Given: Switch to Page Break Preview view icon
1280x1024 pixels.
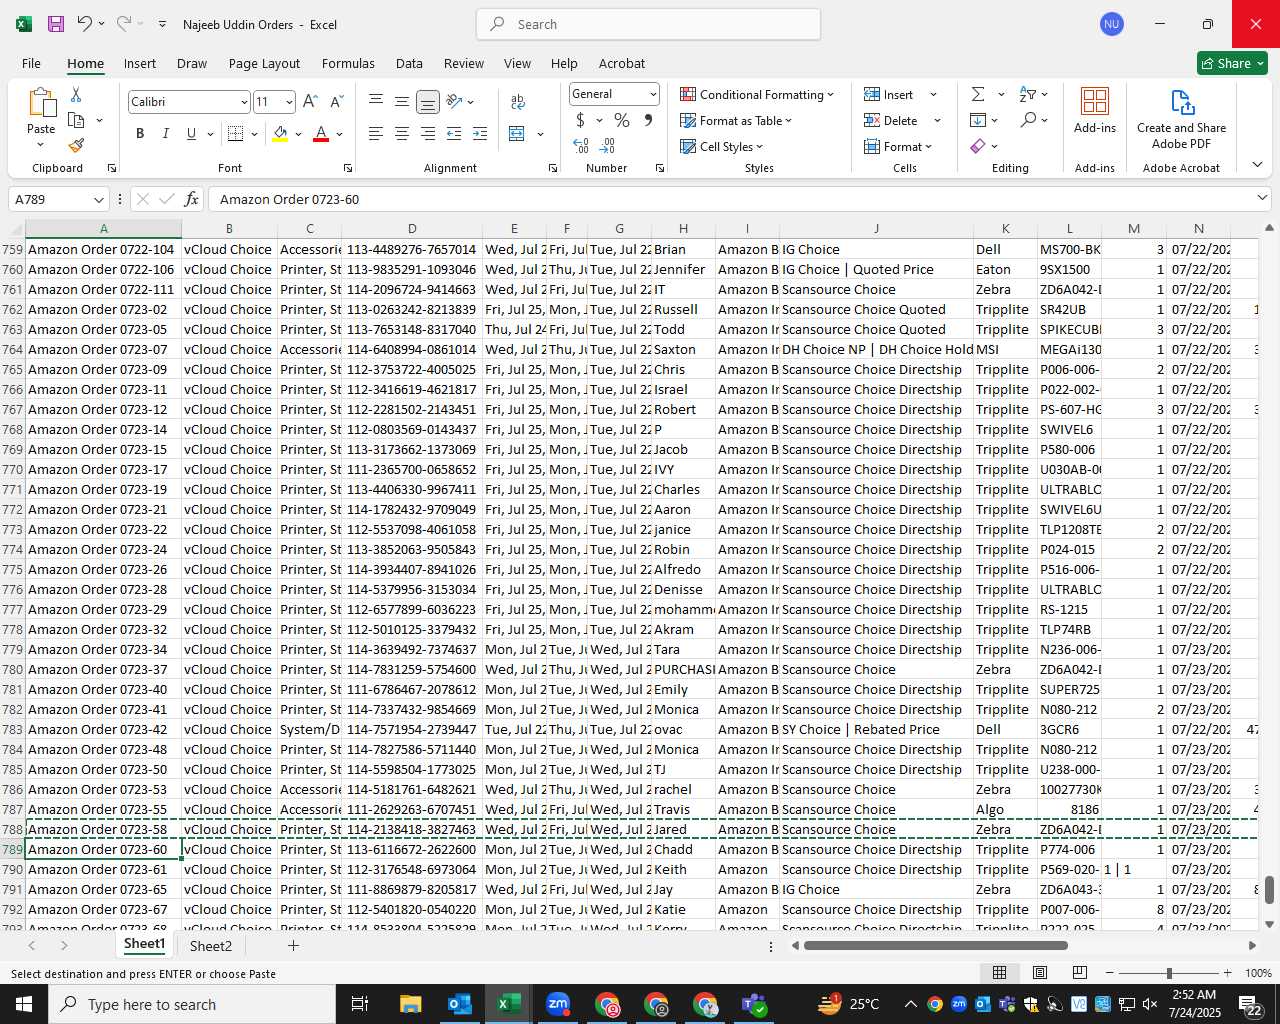Looking at the screenshot, I should [x=1080, y=973].
